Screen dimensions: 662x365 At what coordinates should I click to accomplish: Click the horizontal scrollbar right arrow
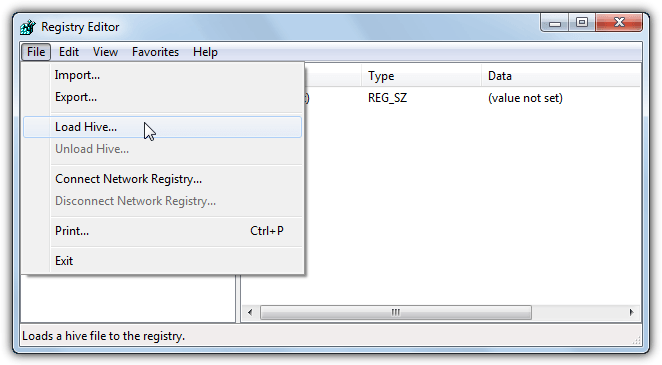click(x=632, y=312)
